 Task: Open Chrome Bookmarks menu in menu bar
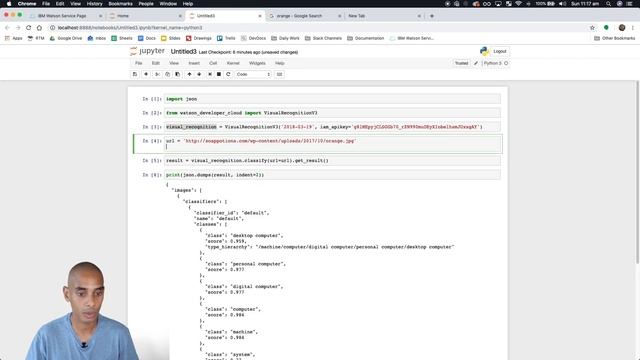tap(120, 4)
